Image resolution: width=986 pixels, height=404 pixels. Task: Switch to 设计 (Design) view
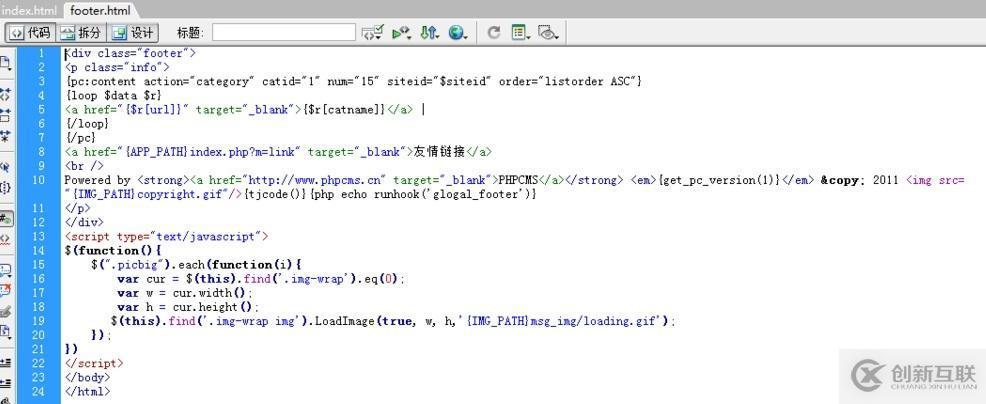point(133,33)
